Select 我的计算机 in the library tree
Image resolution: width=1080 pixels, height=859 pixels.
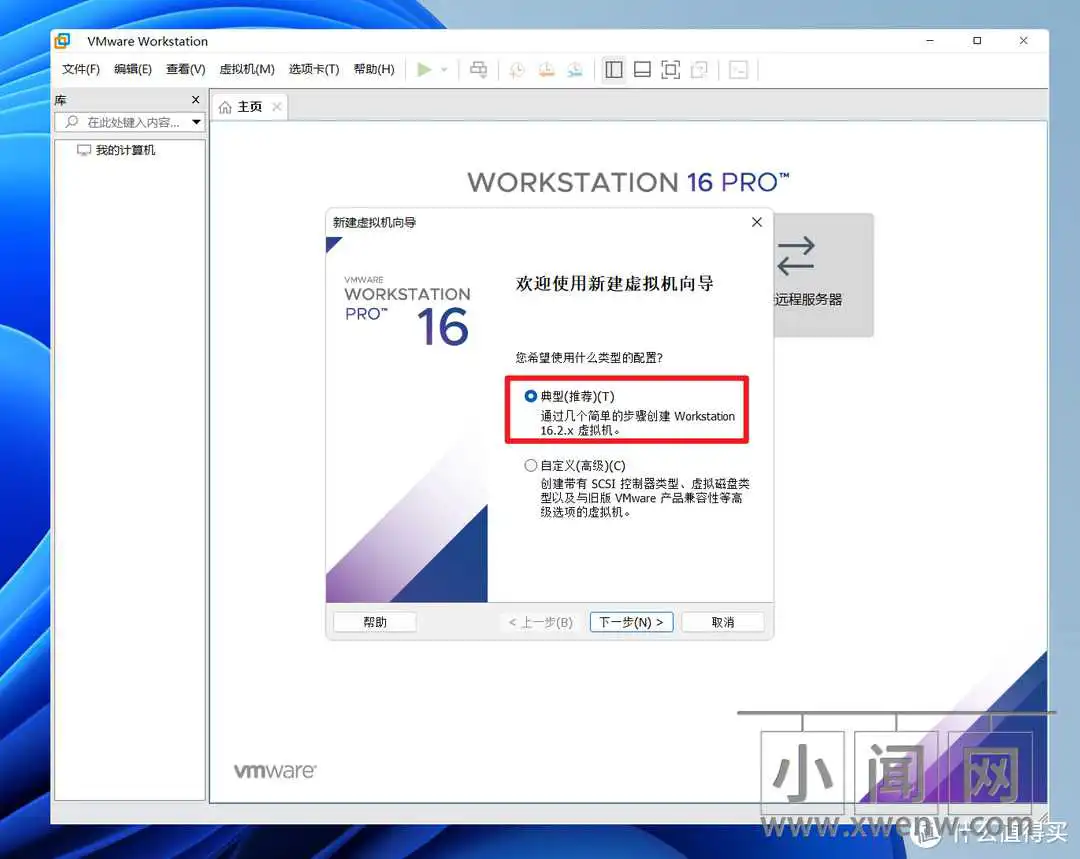(116, 150)
